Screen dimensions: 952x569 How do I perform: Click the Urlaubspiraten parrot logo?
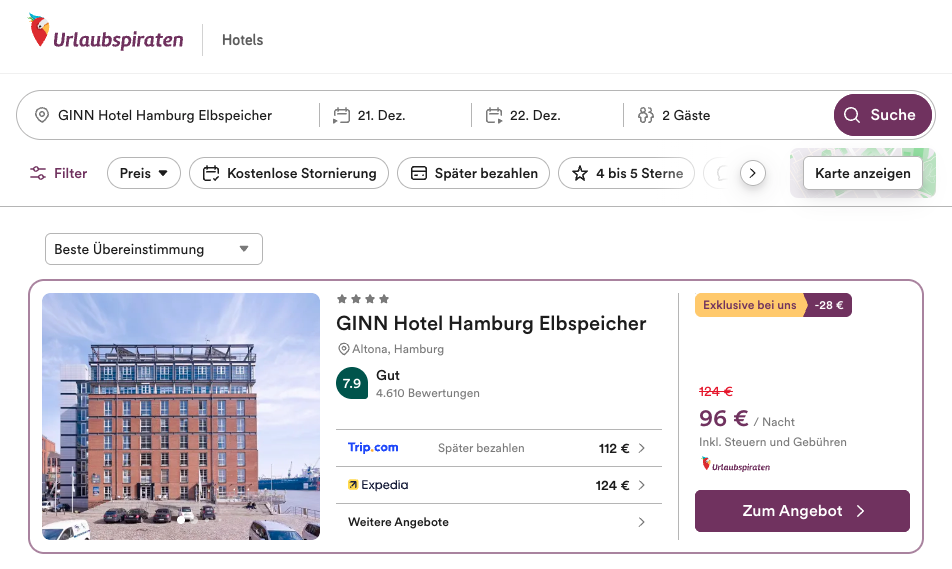40,32
